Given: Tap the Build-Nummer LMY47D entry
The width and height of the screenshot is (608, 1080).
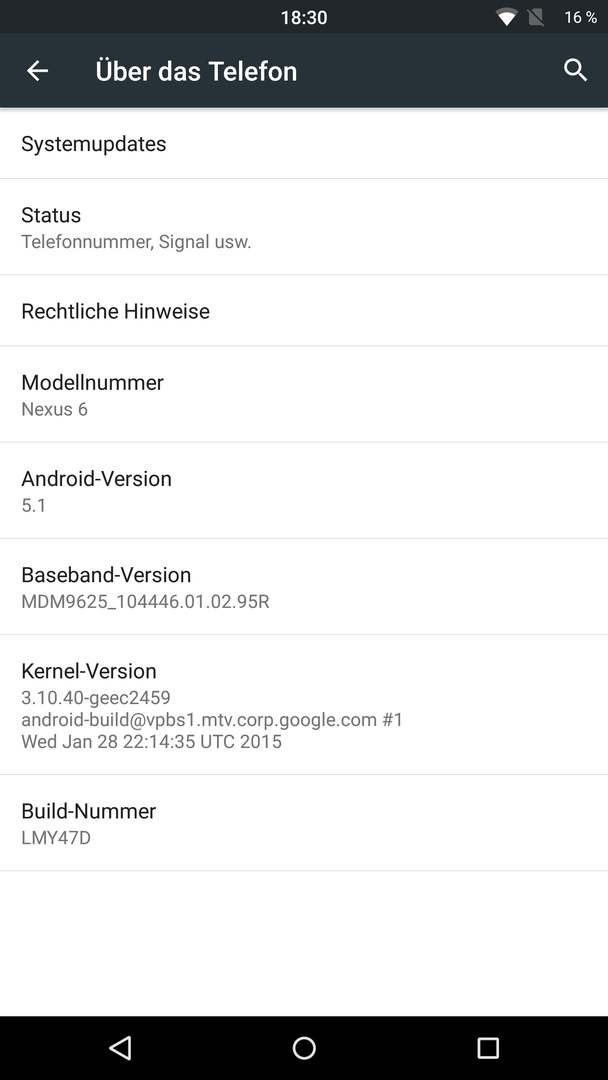Looking at the screenshot, I should 304,823.
